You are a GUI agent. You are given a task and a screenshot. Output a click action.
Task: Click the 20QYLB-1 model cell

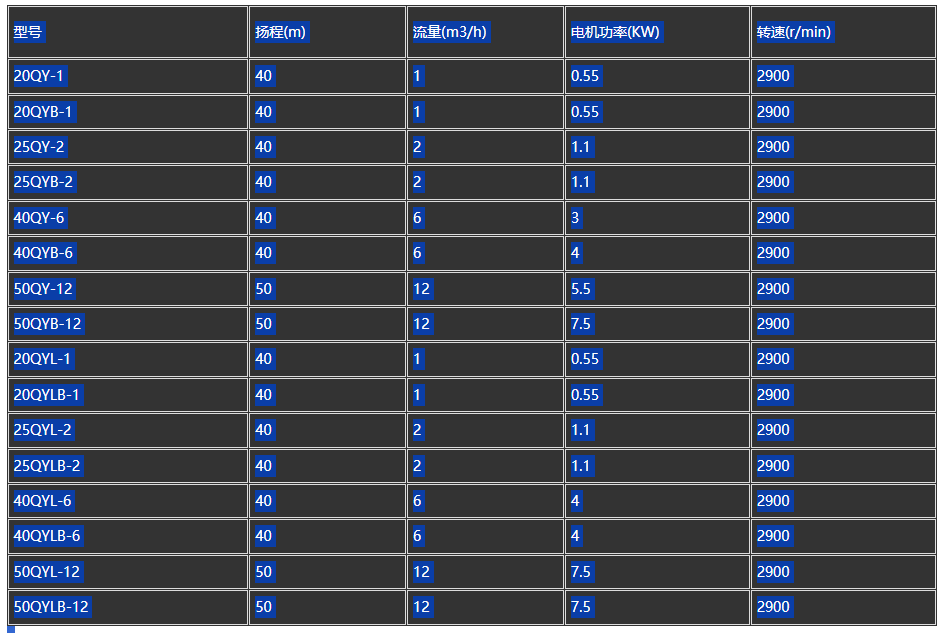coord(128,395)
